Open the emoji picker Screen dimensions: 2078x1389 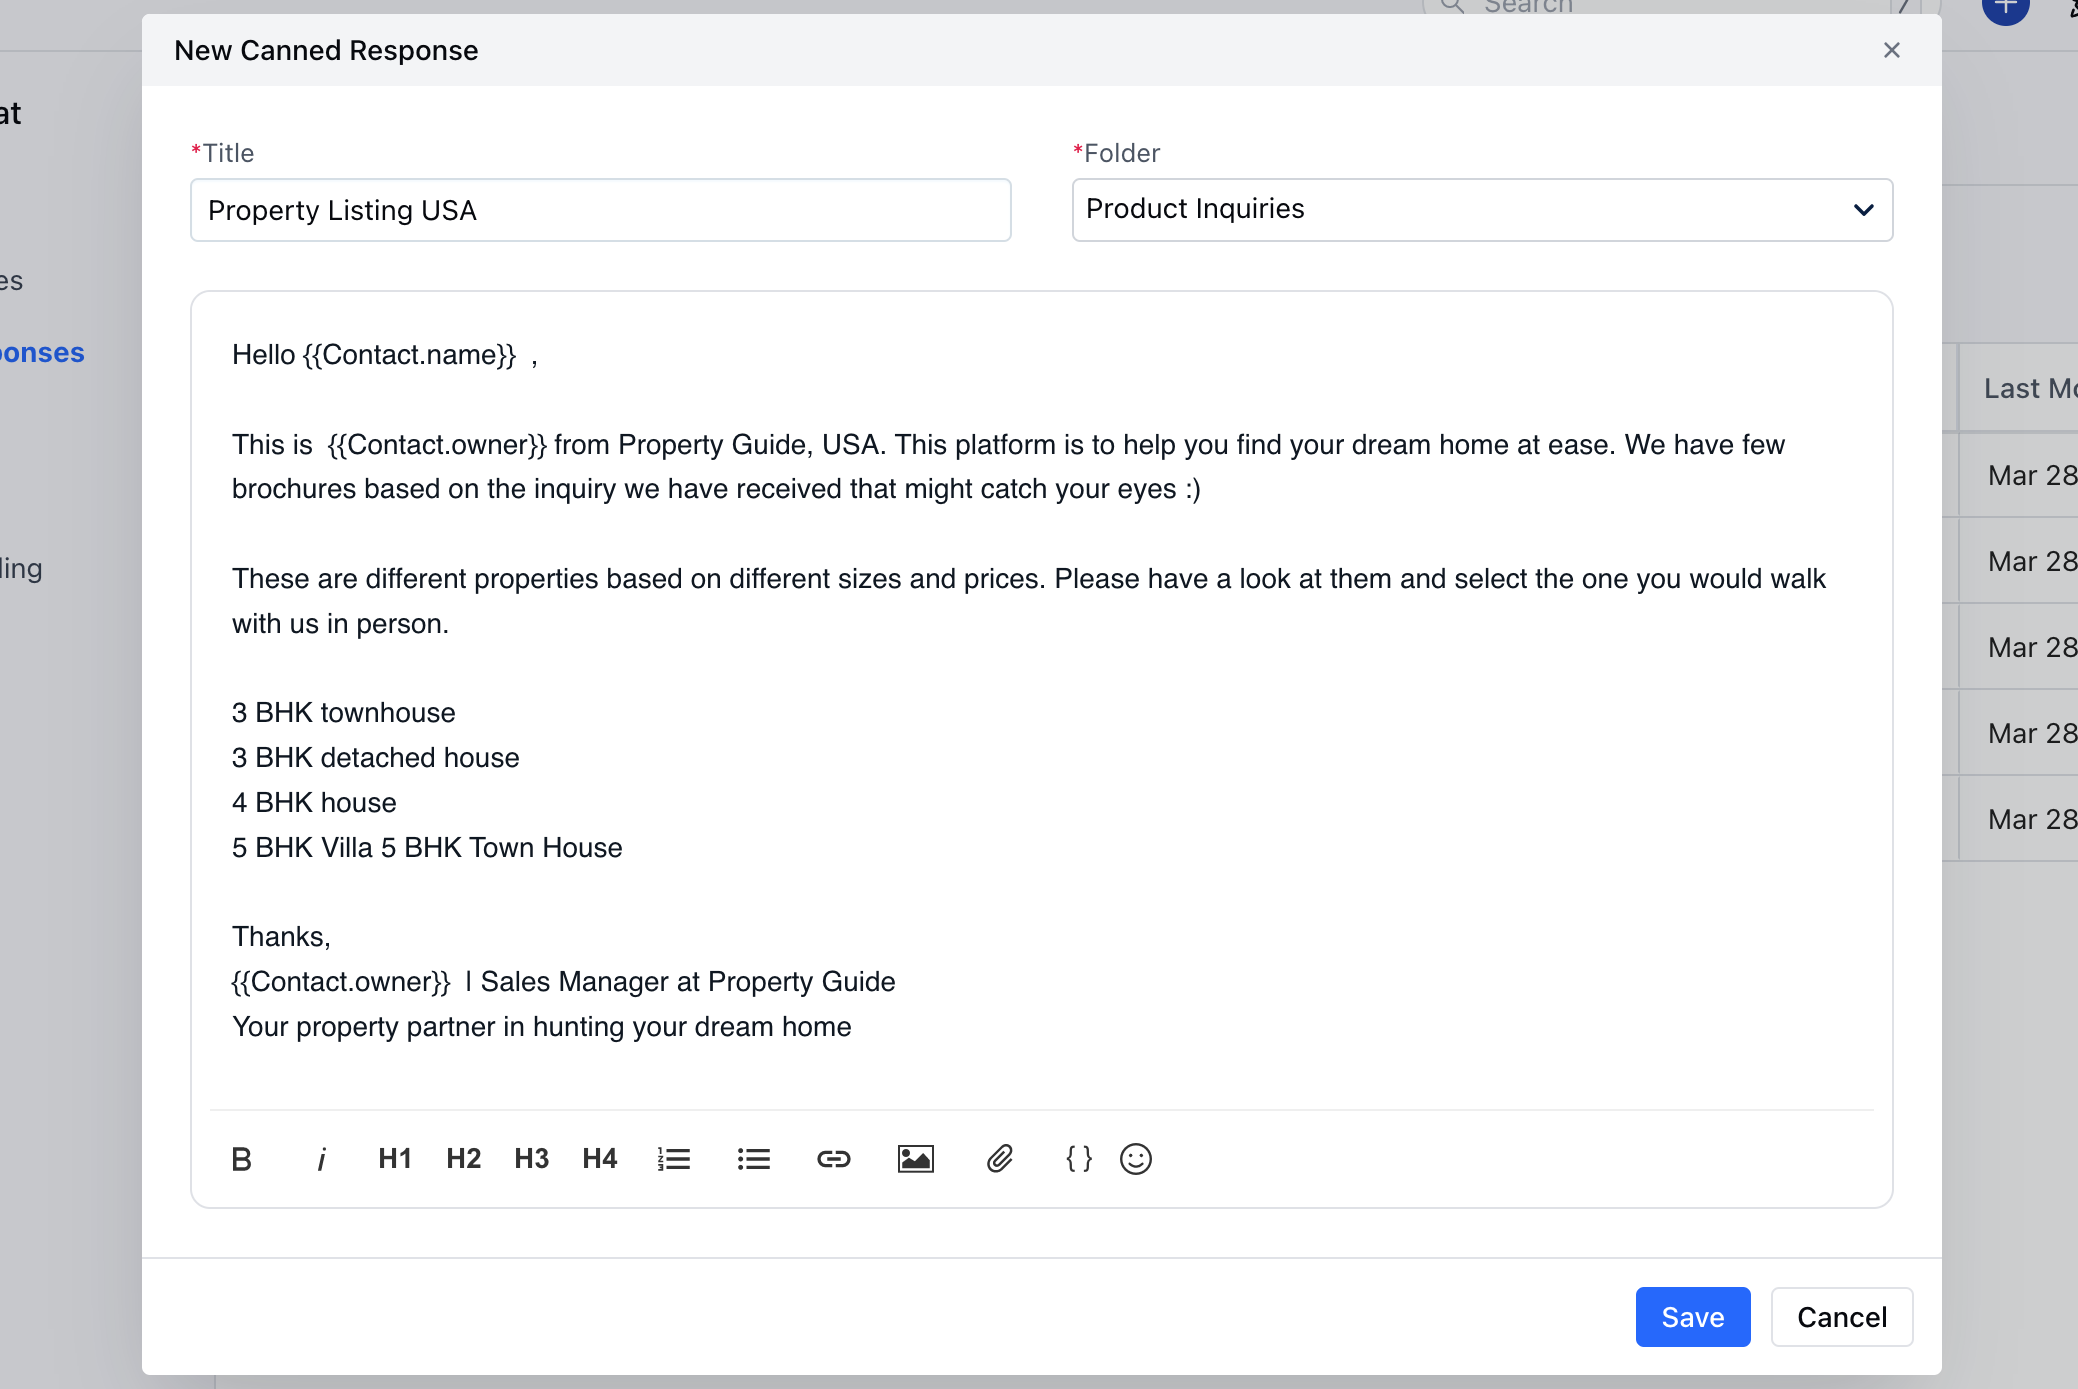(1137, 1158)
